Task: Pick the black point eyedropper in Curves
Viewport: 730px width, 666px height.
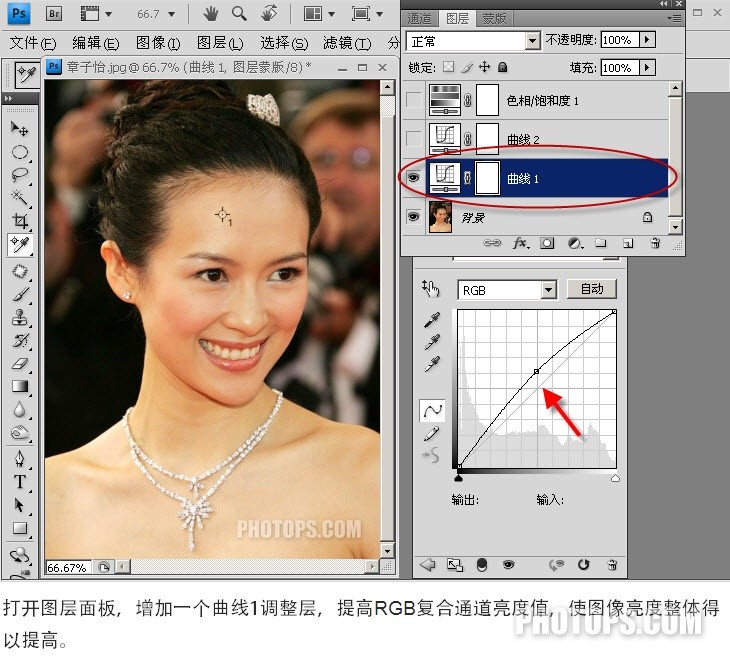Action: [x=432, y=320]
